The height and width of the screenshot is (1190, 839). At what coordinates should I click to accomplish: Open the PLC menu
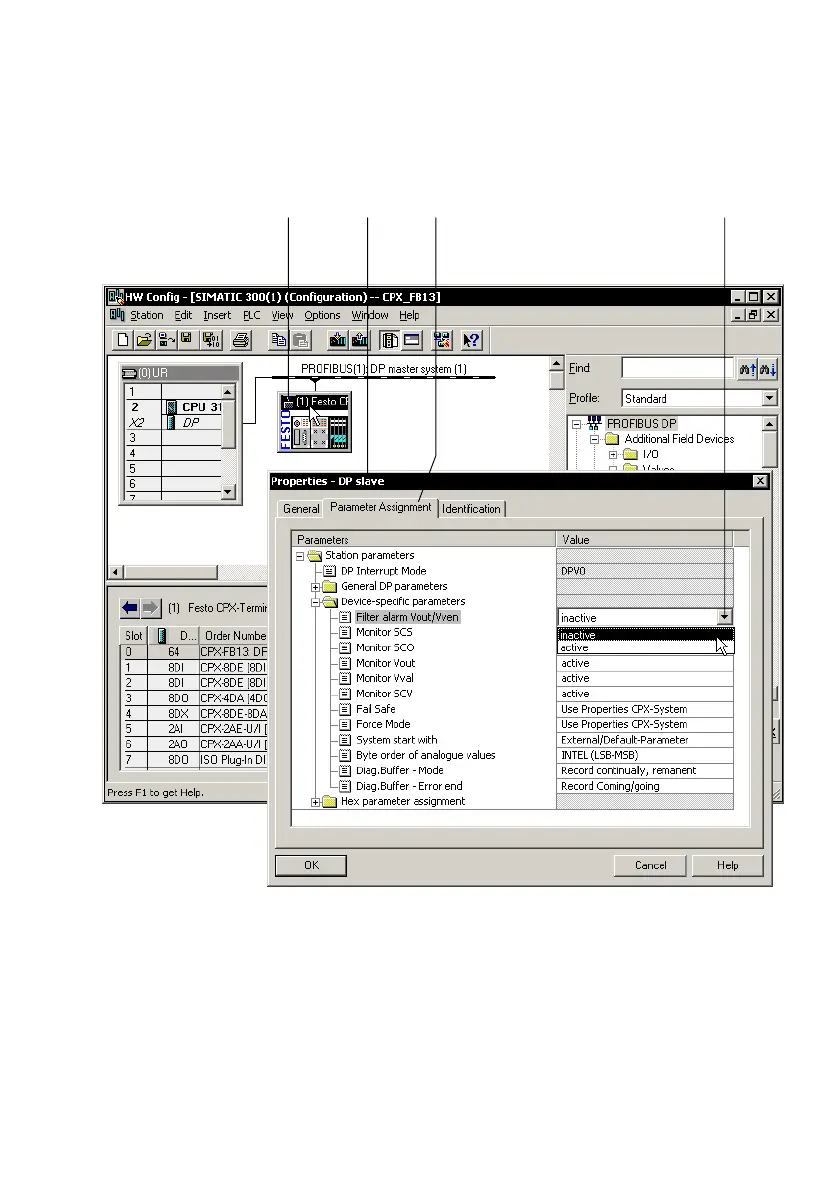point(251,315)
